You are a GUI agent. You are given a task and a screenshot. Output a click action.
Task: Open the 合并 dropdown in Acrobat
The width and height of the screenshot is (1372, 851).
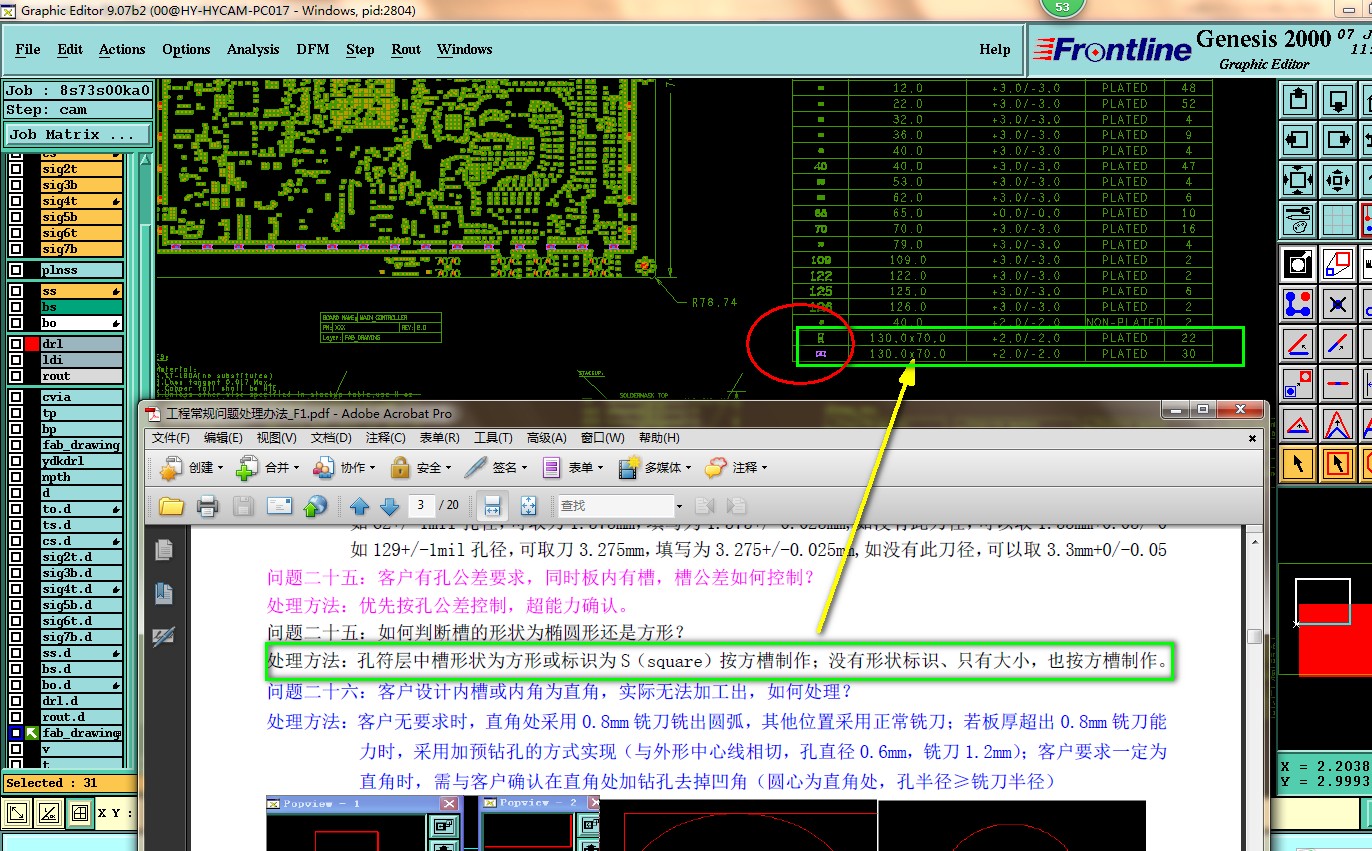click(x=268, y=467)
